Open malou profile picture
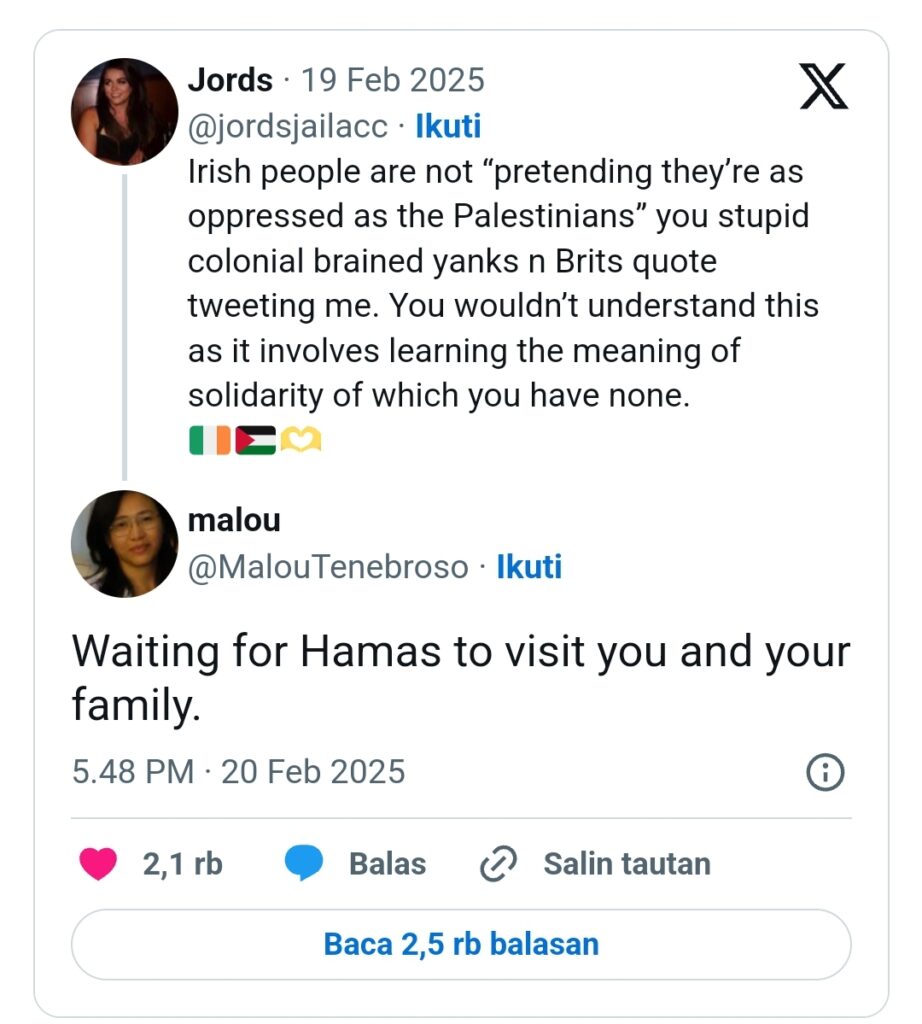The image size is (922, 1024). point(124,544)
